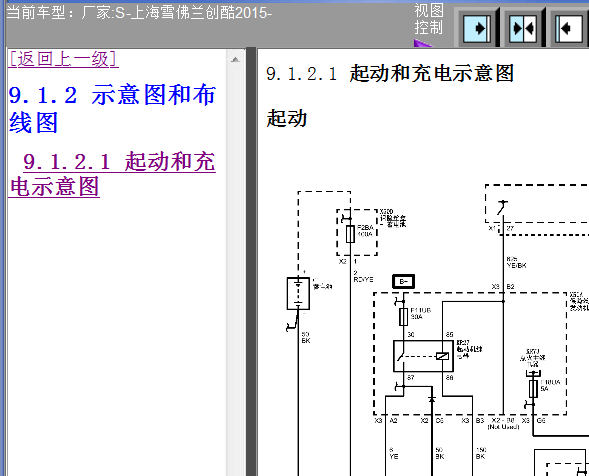Click the current vehicle model text 当前车型
The height and width of the screenshot is (476, 589).
click(139, 12)
